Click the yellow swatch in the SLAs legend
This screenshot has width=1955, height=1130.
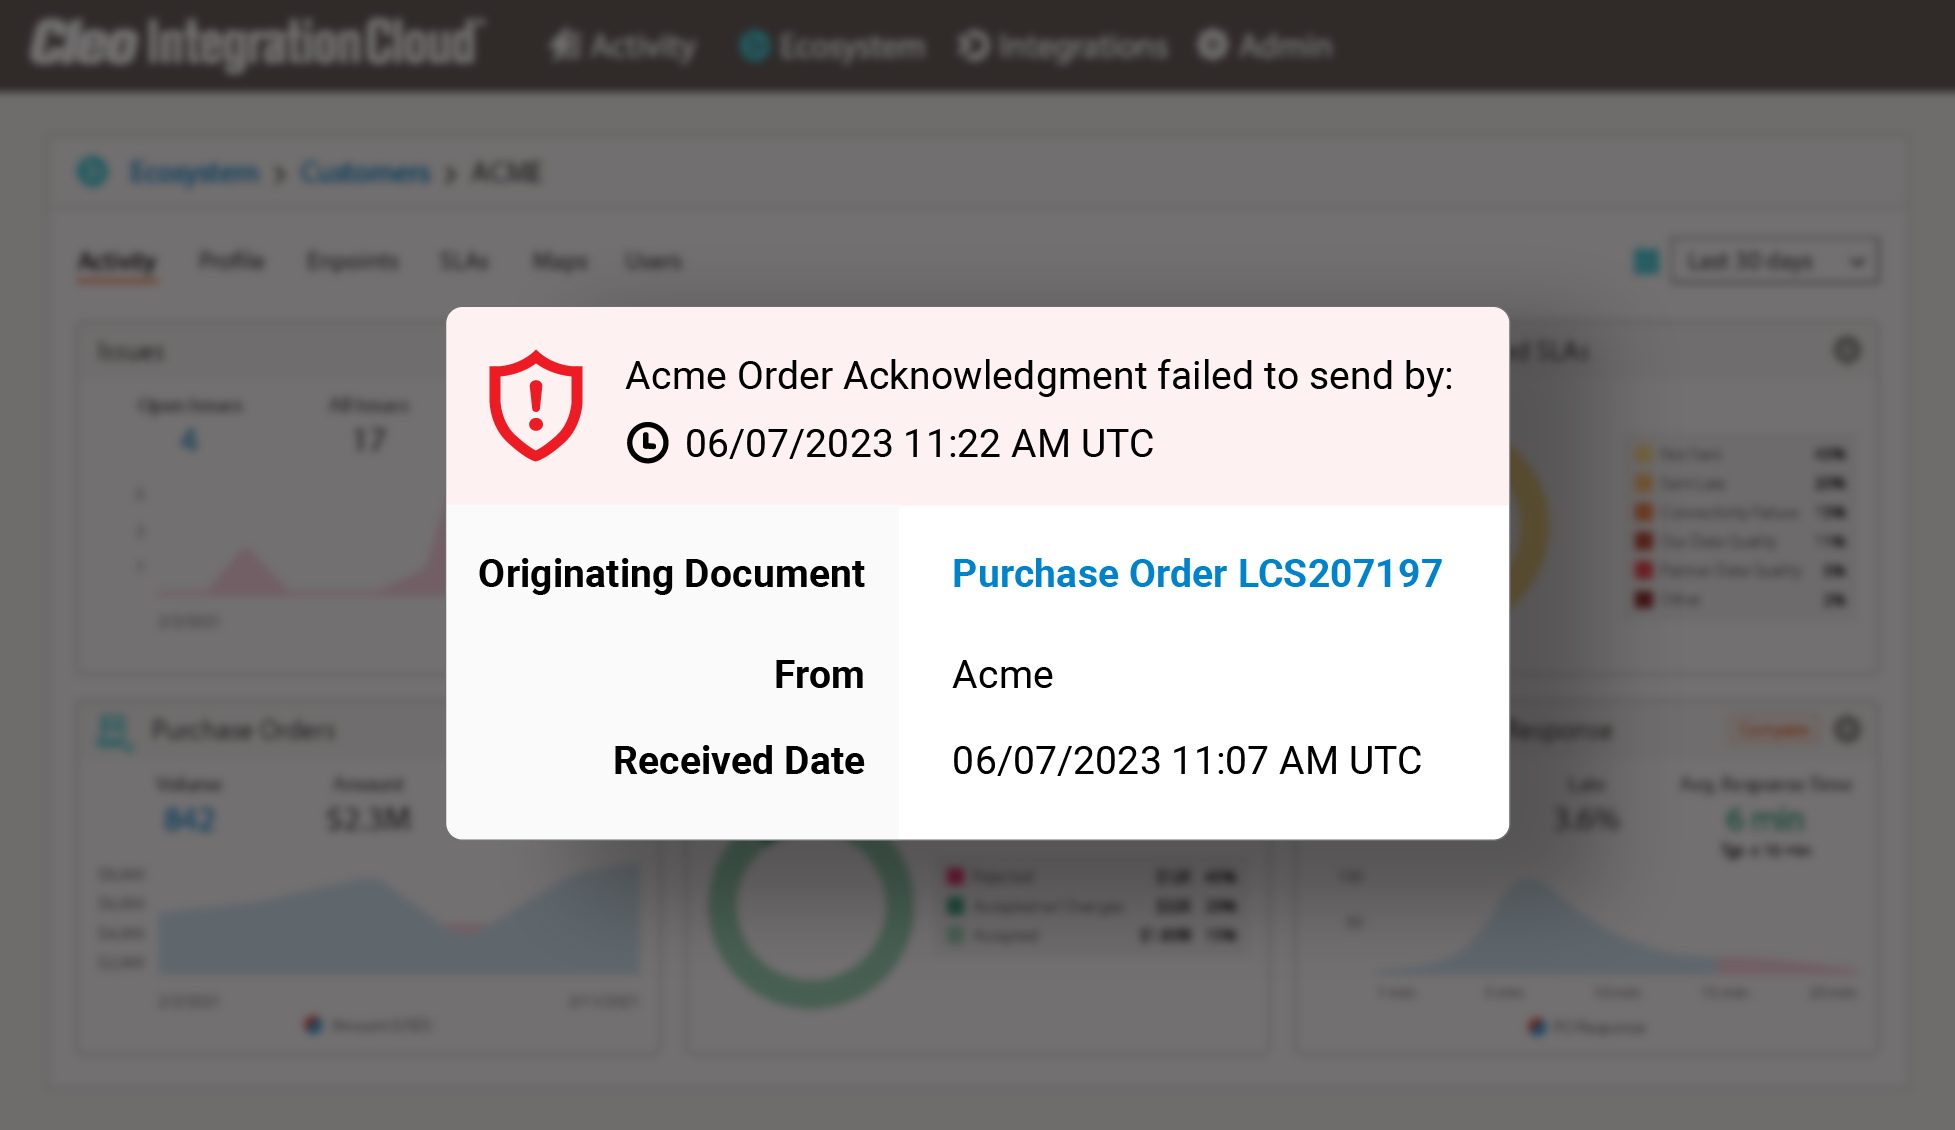pyautogui.click(x=1643, y=453)
